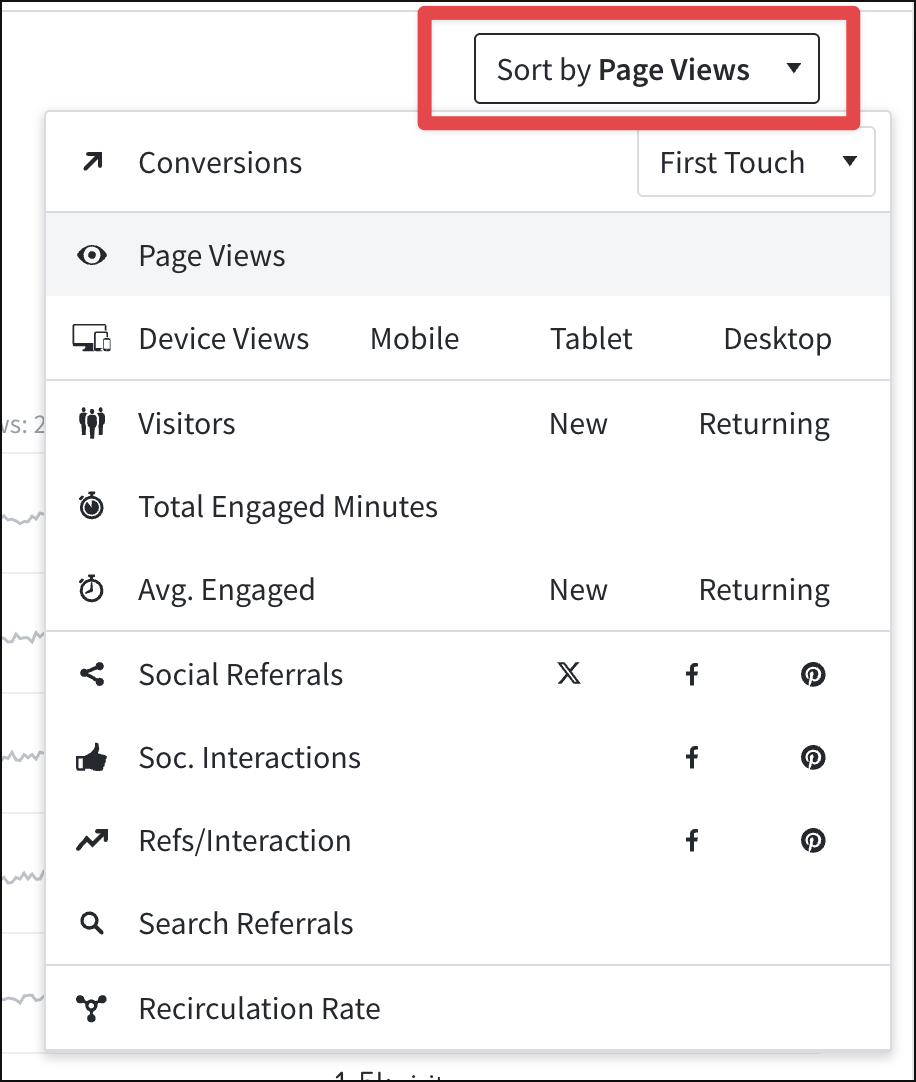Click the Conversions arrow icon
The image size is (916, 1082).
(x=92, y=162)
